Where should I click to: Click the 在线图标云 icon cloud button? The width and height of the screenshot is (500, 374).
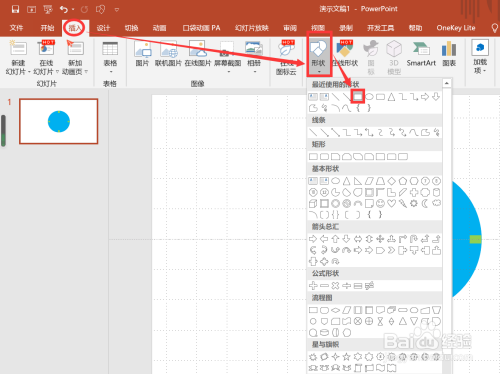click(x=286, y=57)
